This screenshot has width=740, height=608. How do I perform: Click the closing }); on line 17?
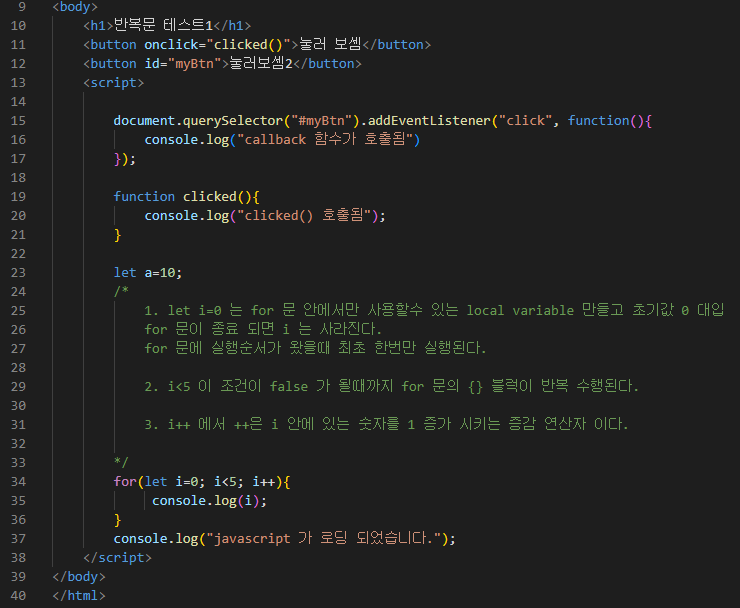coord(125,159)
